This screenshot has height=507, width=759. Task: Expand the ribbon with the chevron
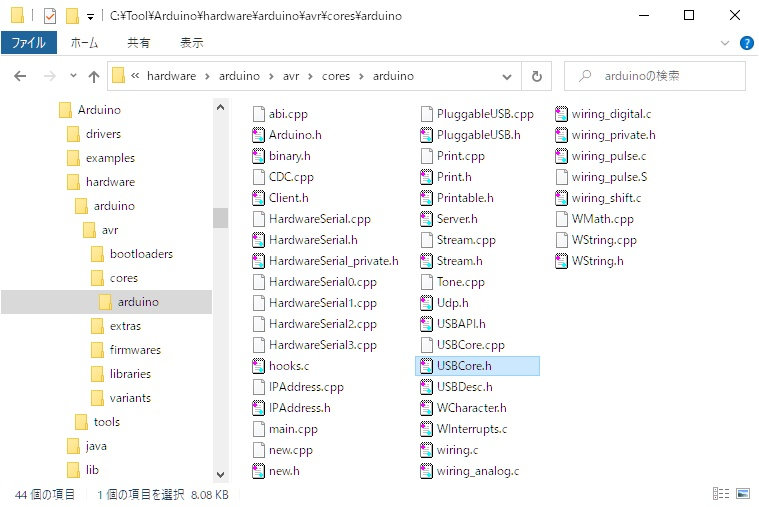(725, 43)
